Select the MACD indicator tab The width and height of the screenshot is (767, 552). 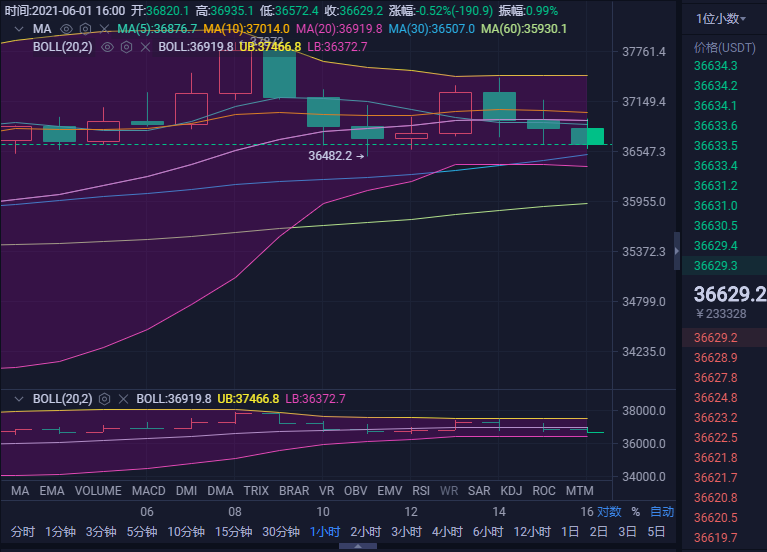[x=149, y=491]
